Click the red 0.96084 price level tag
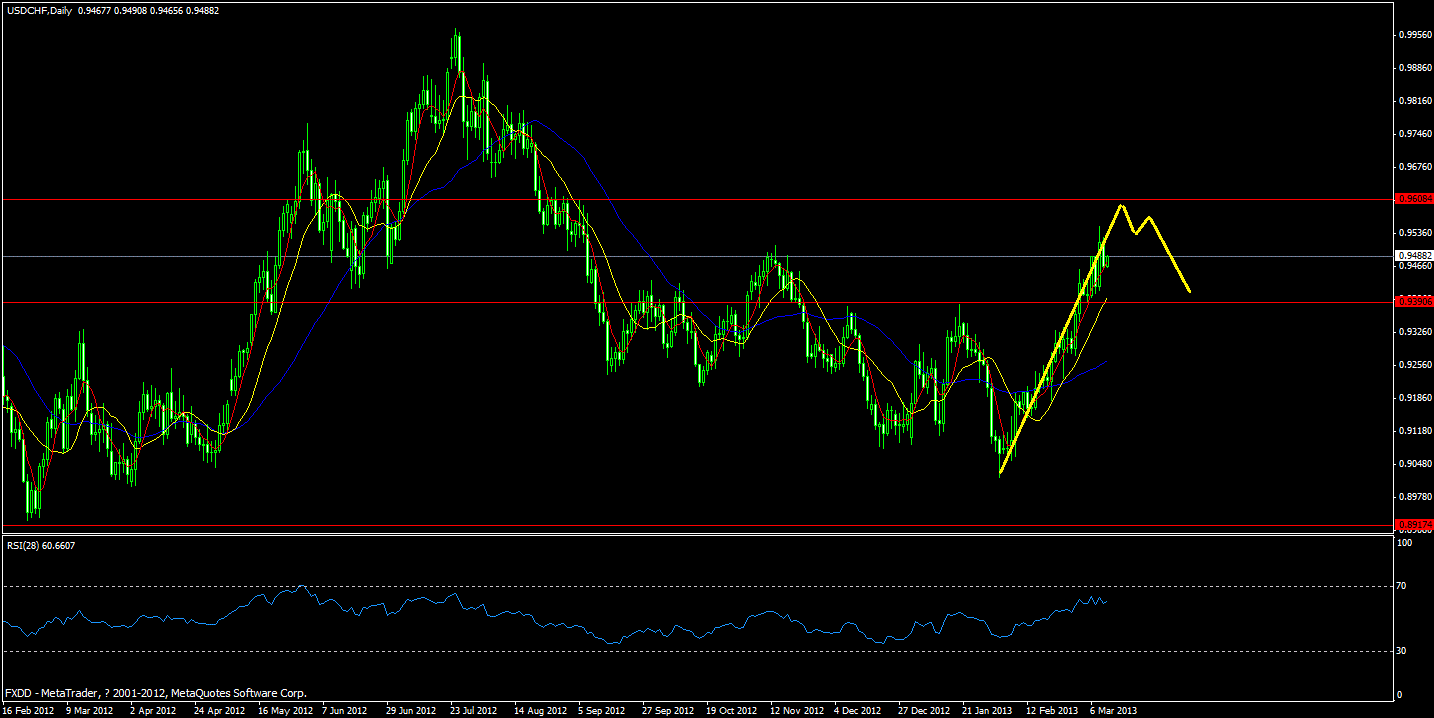Image resolution: width=1434 pixels, height=718 pixels. tap(1414, 200)
